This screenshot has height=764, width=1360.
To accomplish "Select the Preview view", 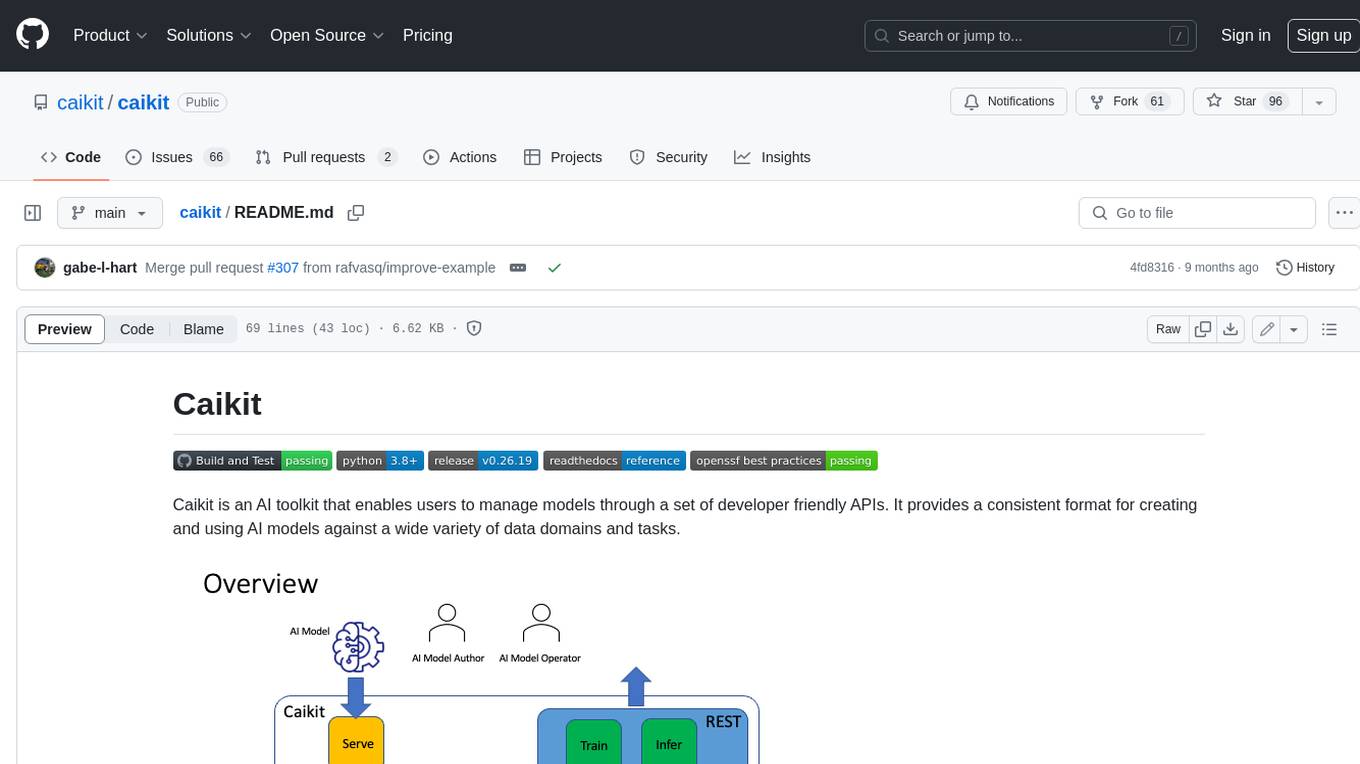I will click(65, 329).
